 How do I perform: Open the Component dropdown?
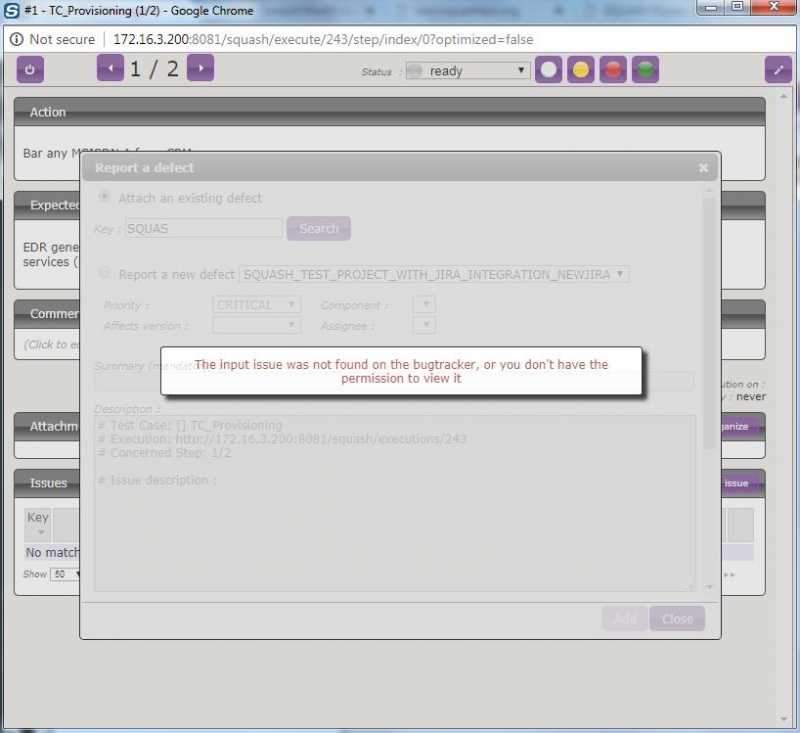(x=424, y=305)
